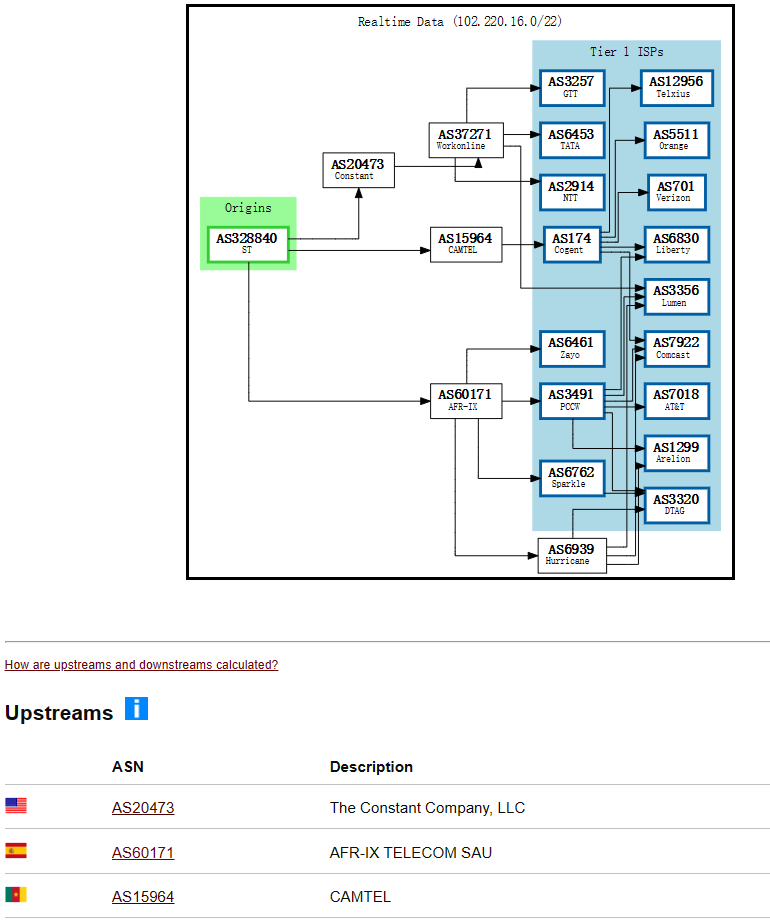
Task: Select the AS60171 AFR-IX graph node
Action: tap(465, 400)
